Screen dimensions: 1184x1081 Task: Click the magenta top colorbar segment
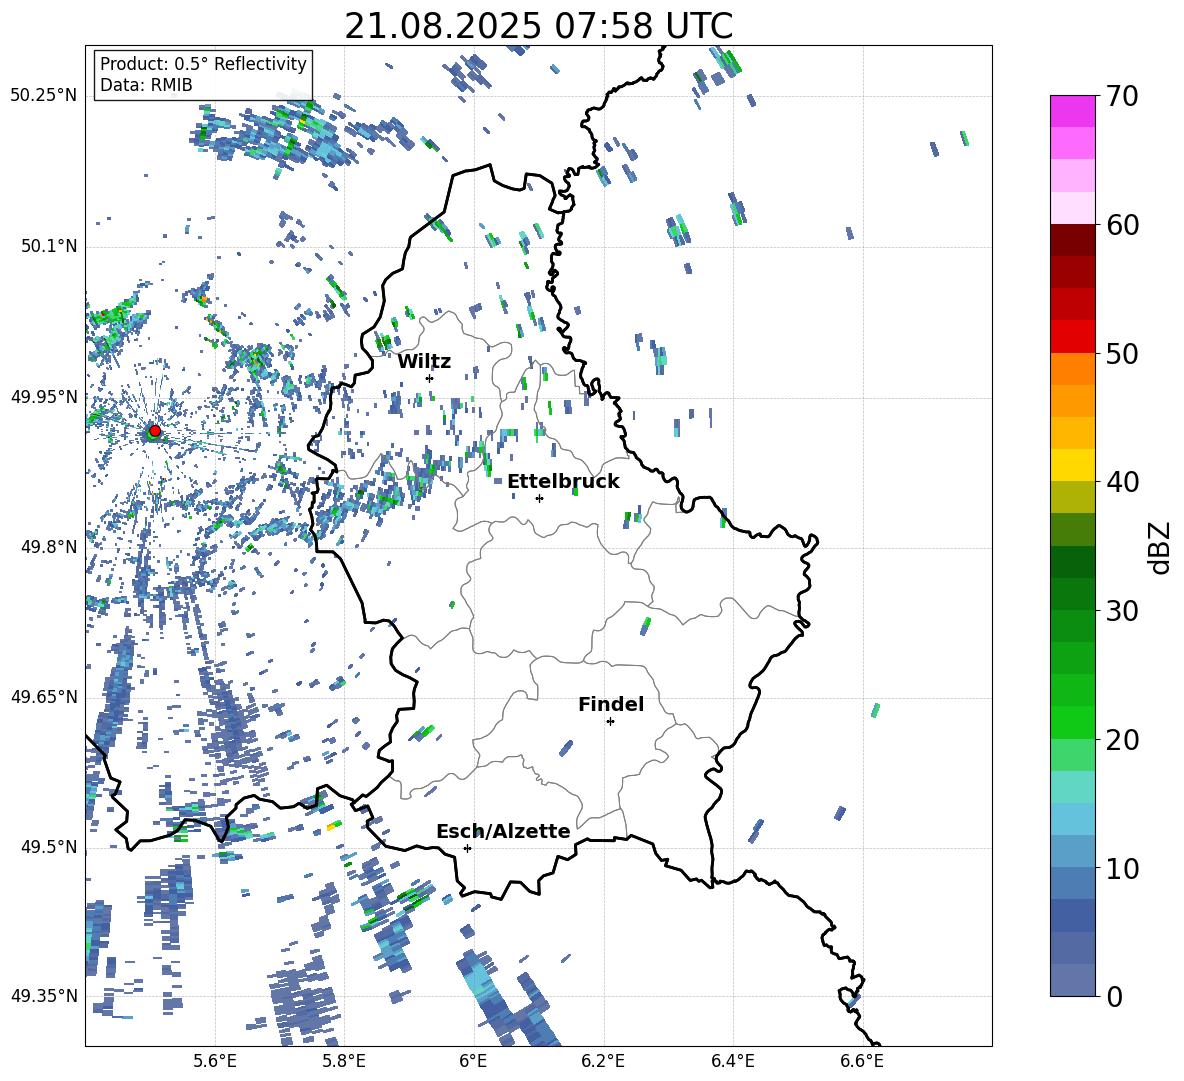[x=1072, y=111]
